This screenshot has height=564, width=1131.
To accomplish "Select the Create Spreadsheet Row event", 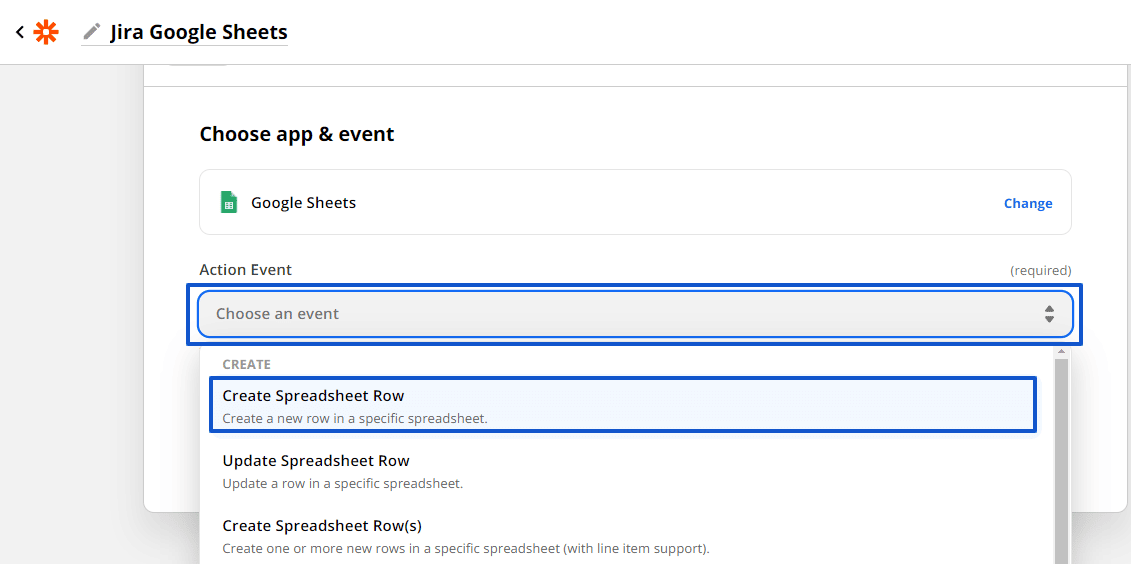I will (x=624, y=405).
